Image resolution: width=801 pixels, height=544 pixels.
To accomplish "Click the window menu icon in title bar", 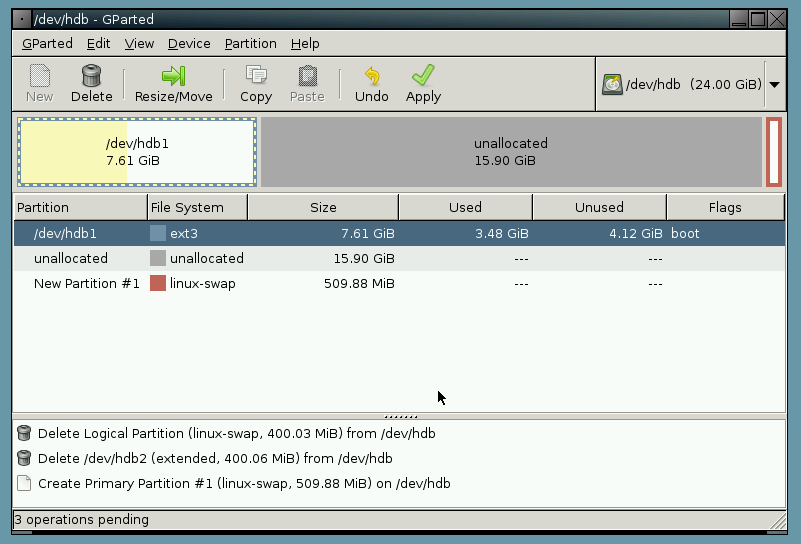I will point(22,19).
